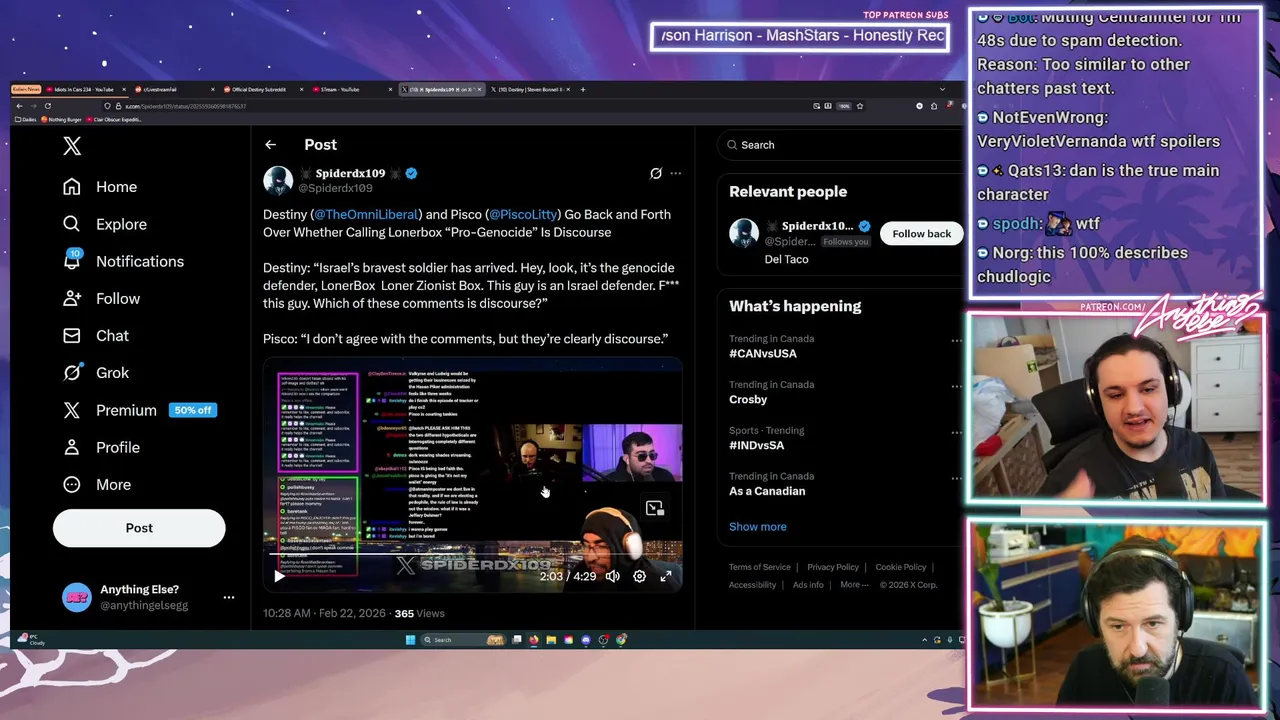Screen dimensions: 1280x720
Task: Mute the video with speaker icon
Action: pyautogui.click(x=613, y=576)
